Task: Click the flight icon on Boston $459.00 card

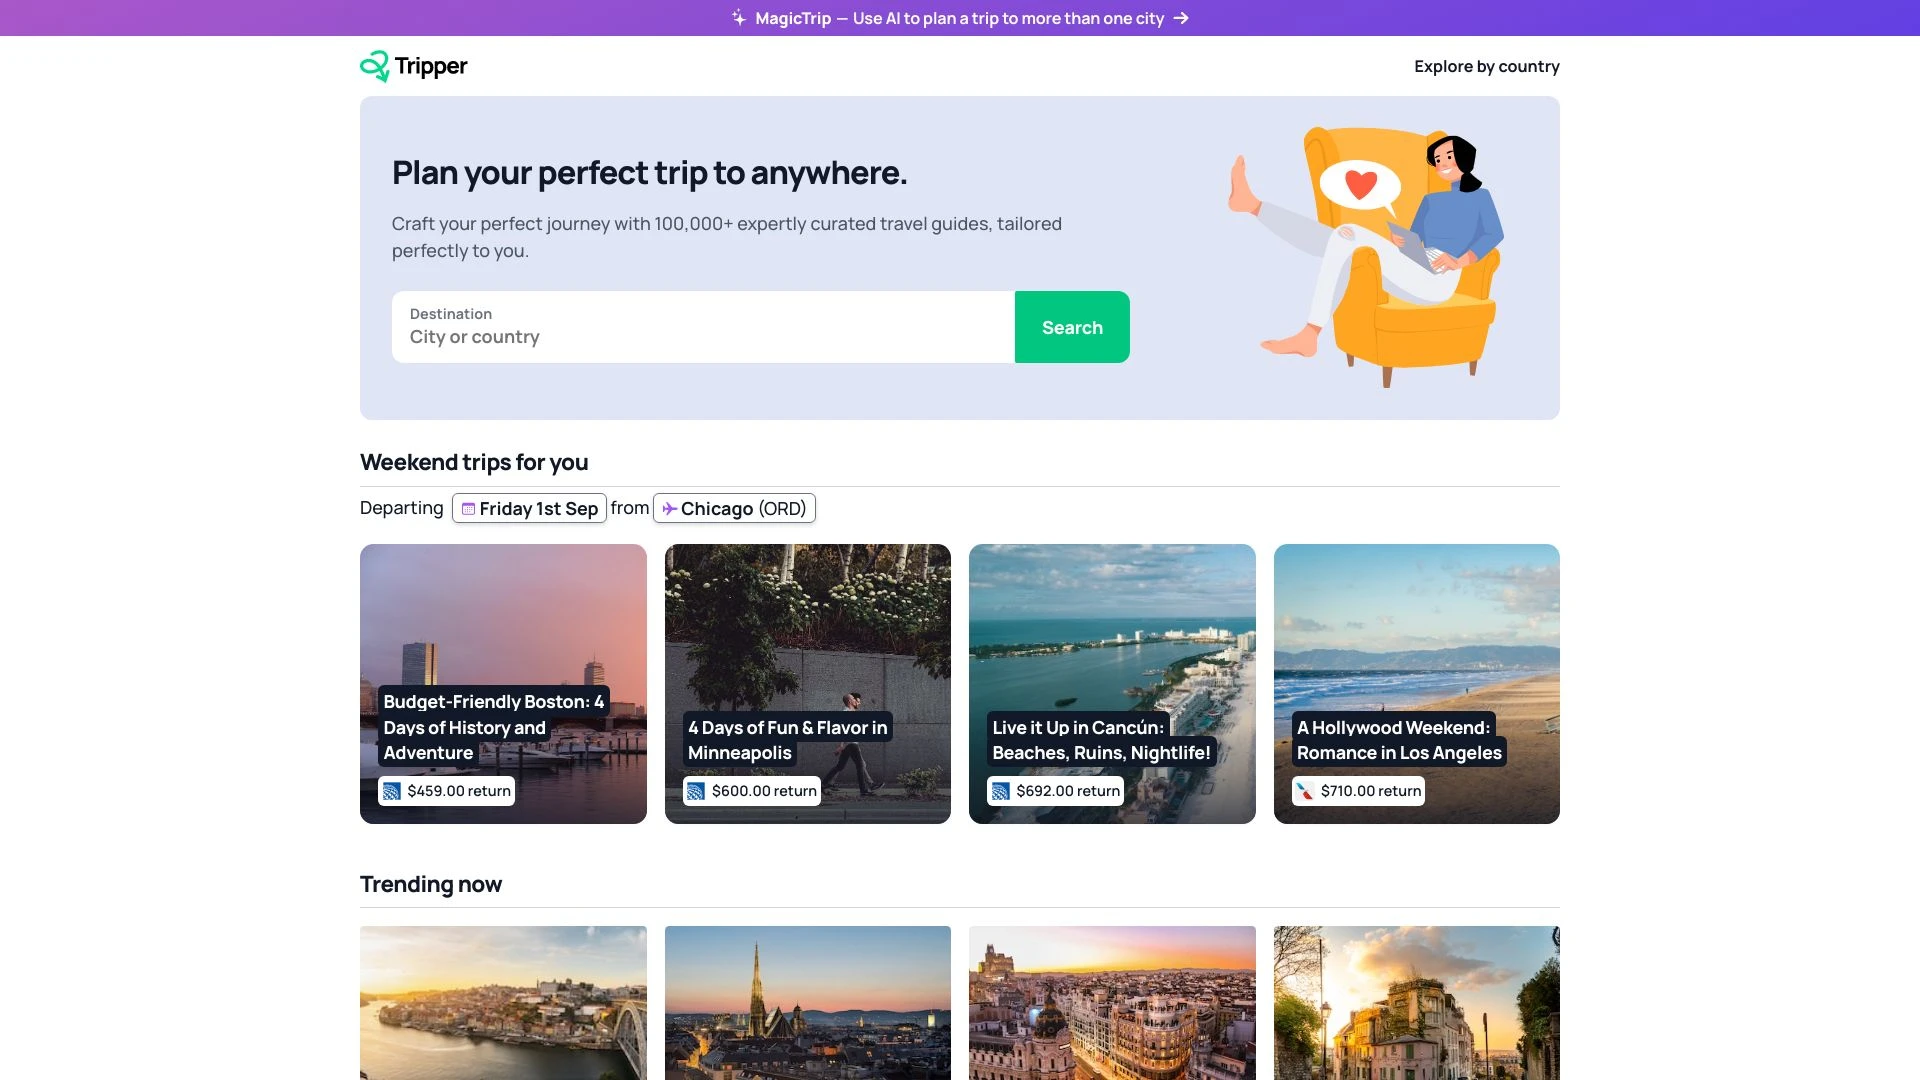Action: click(x=392, y=790)
